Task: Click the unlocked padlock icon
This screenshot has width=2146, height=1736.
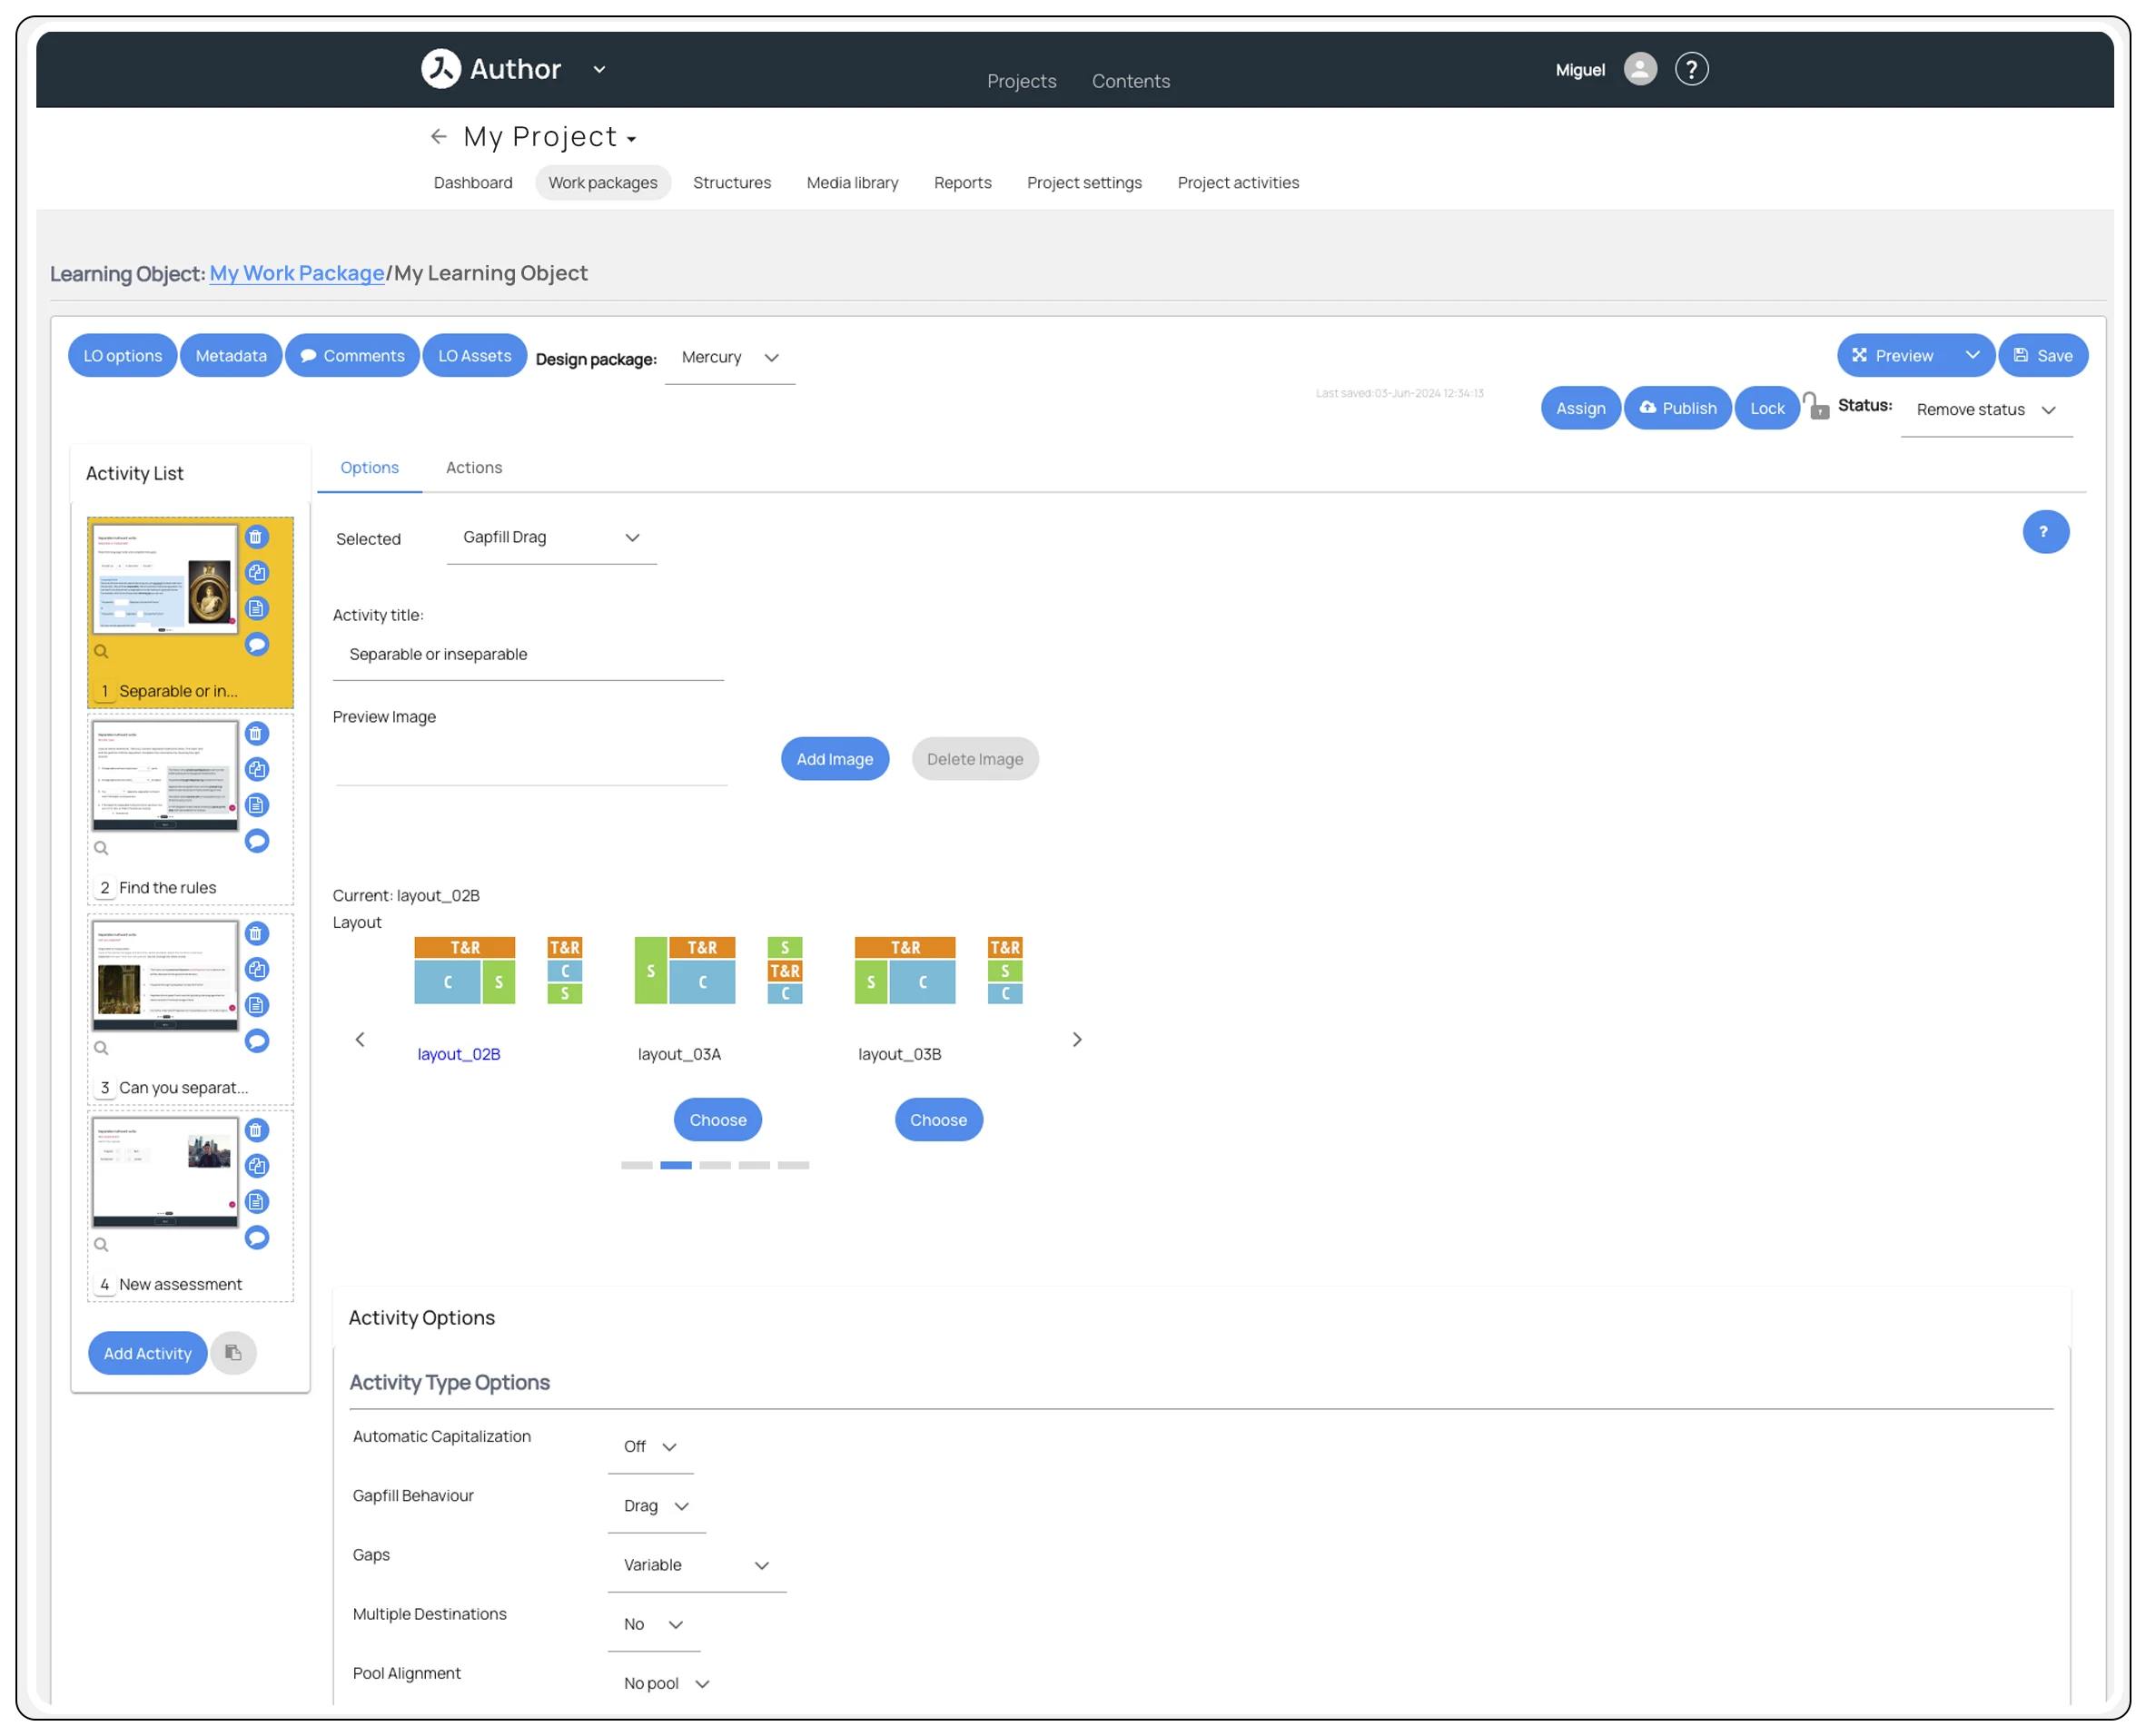Action: 1815,406
